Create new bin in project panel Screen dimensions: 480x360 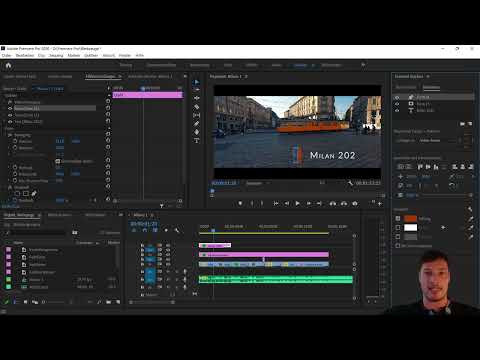click(x=109, y=302)
